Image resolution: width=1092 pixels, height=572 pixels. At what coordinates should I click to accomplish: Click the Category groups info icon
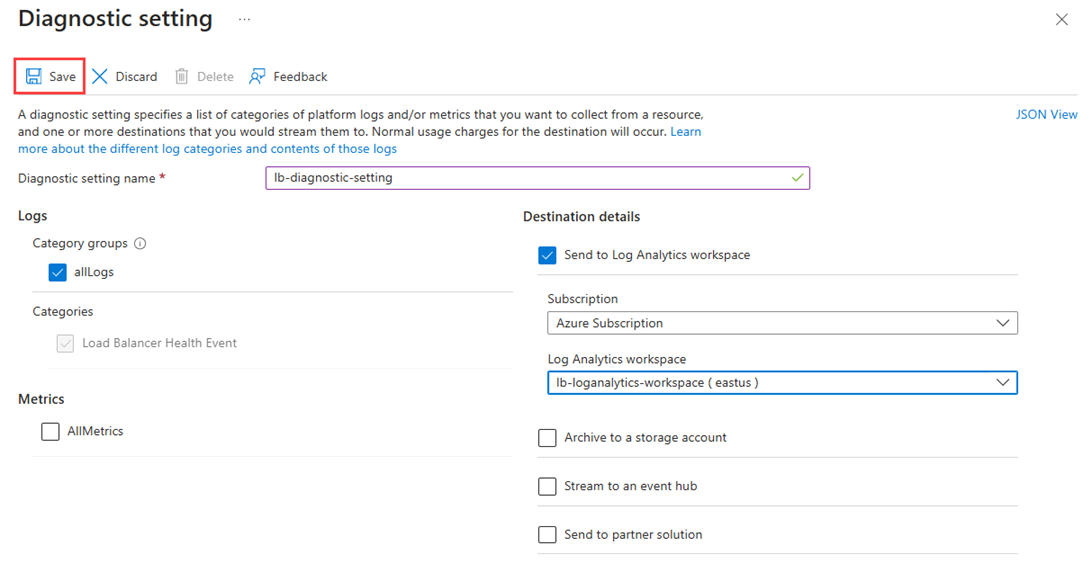pos(141,243)
